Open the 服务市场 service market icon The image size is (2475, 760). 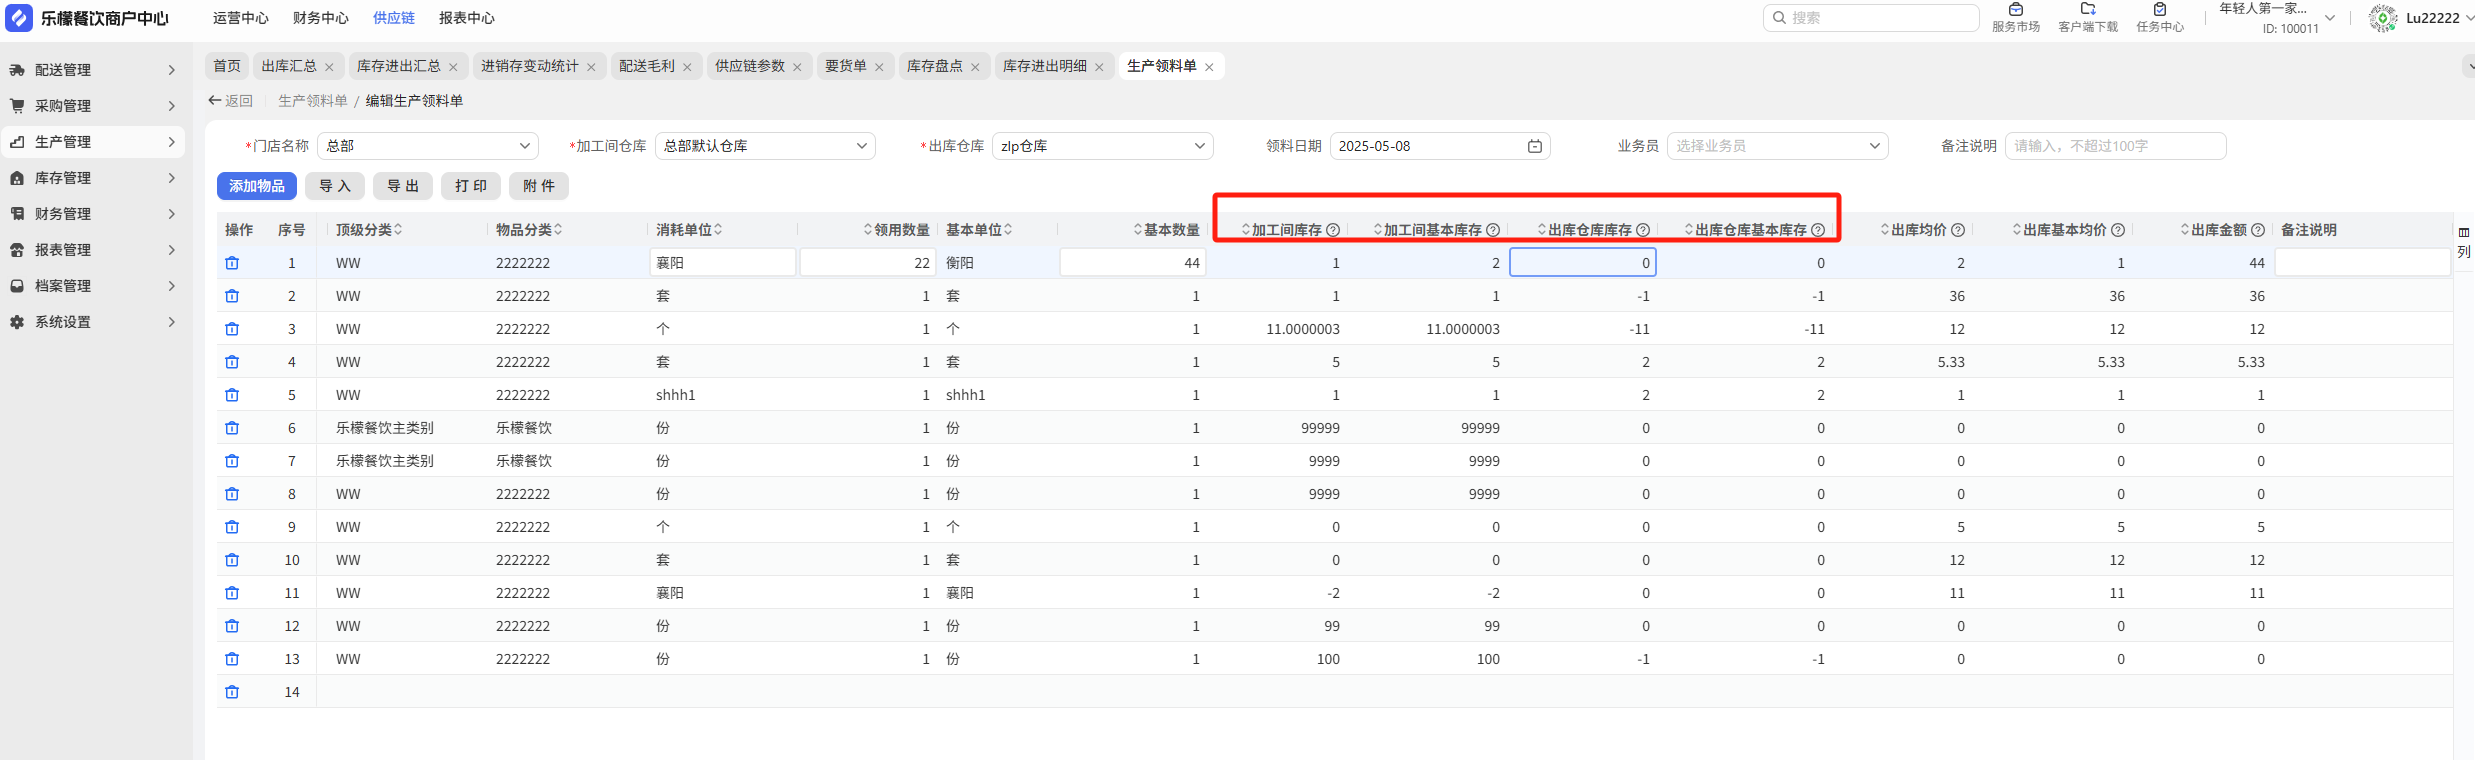pyautogui.click(x=2016, y=18)
